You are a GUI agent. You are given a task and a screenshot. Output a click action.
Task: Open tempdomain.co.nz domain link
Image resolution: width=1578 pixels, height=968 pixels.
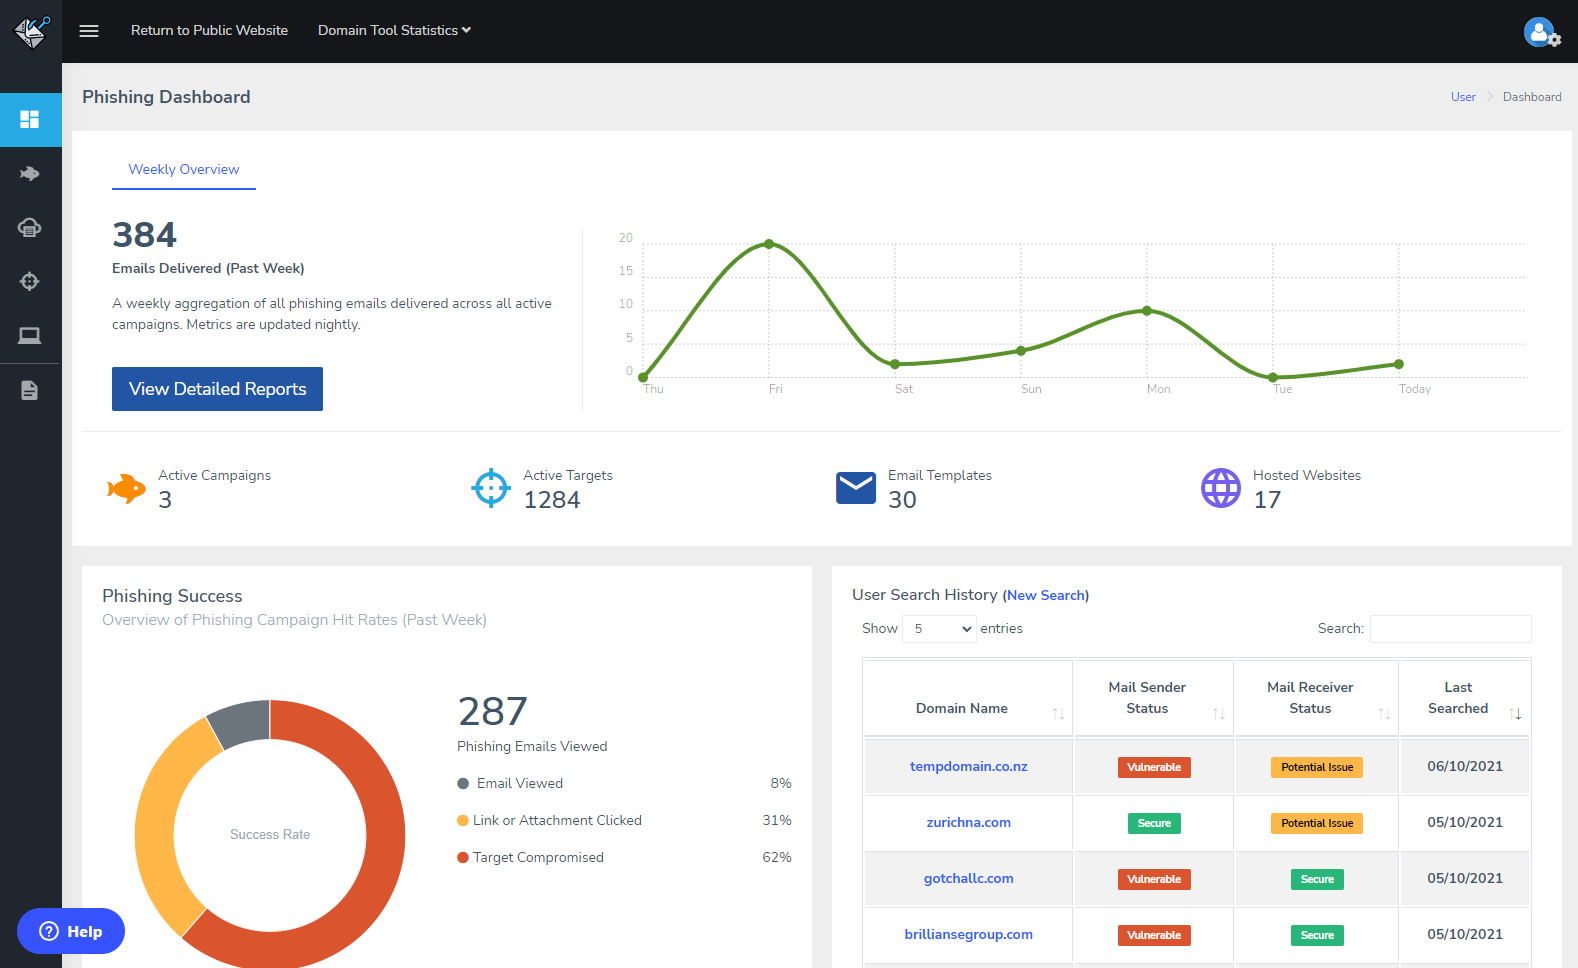pos(968,767)
